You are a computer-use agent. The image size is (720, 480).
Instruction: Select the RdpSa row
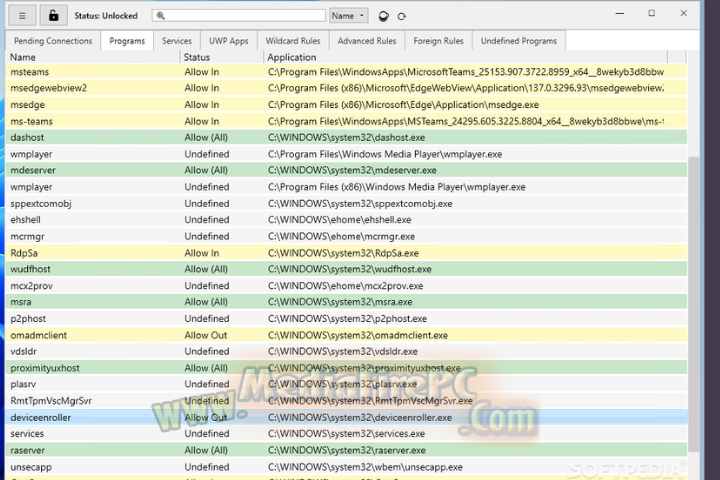(x=347, y=253)
